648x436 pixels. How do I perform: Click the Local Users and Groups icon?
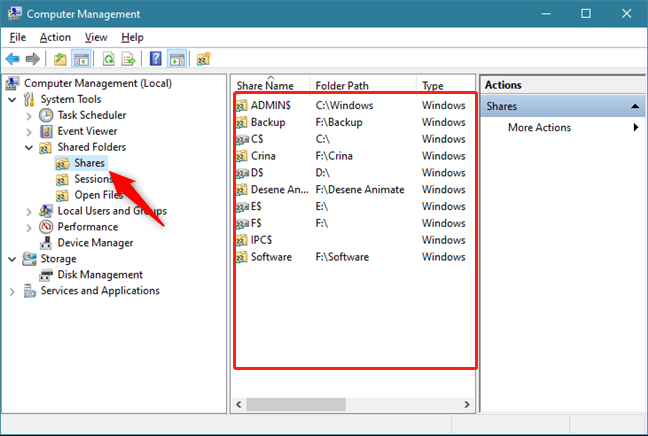46,211
